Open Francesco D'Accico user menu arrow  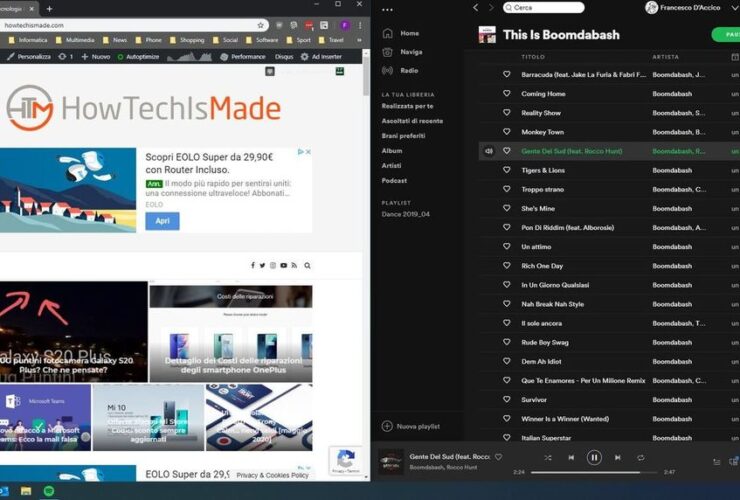point(734,8)
